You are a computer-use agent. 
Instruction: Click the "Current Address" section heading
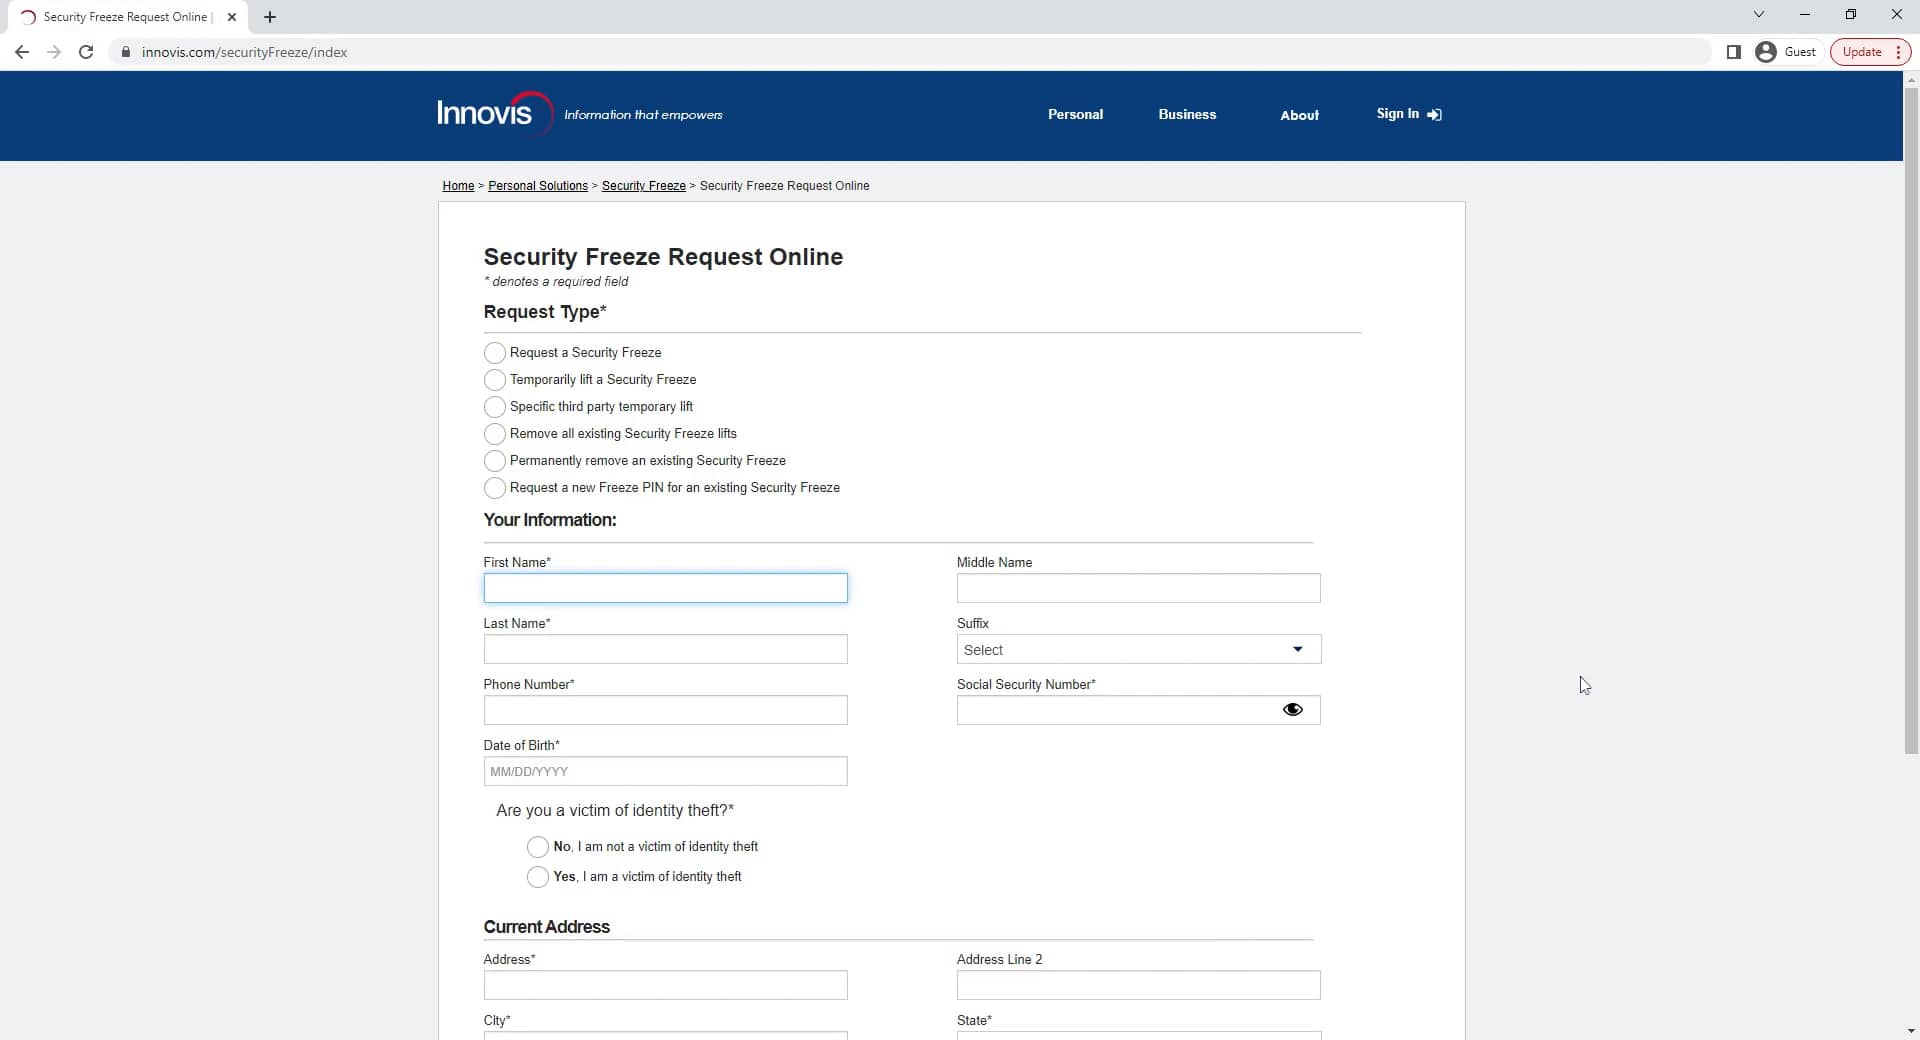[x=547, y=927]
